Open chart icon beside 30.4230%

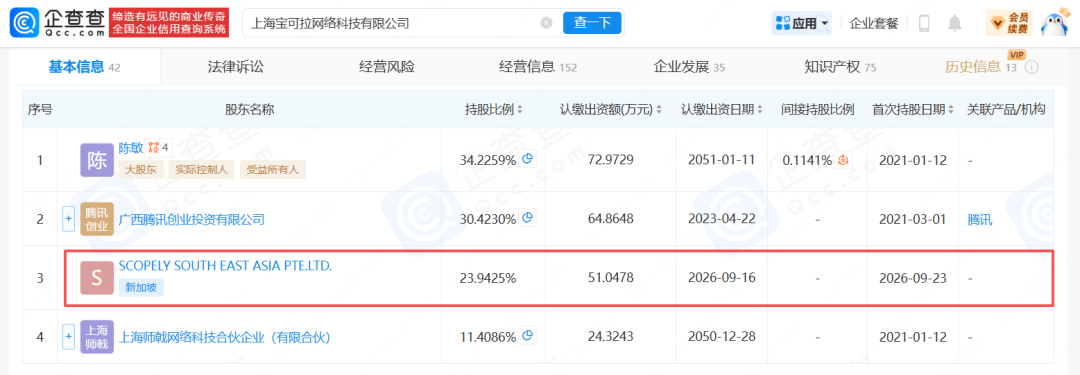(x=528, y=219)
